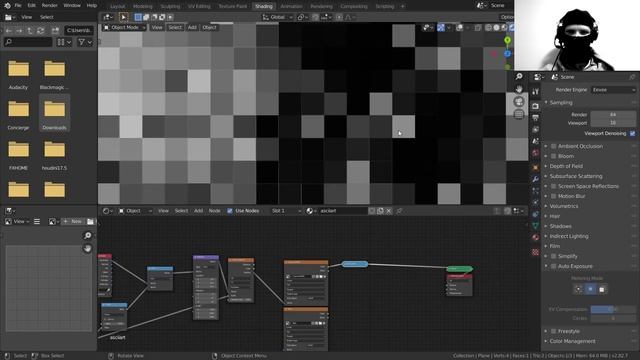Viewport: 640px width, 360px height.
Task: Toggle the Viewport Denoising checkbox
Action: 632,133
